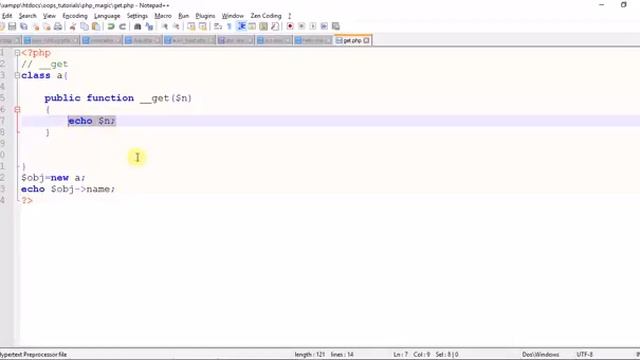Toggle the Word Wrap toolbar icon
This screenshot has height=360, width=640.
click(x=218, y=27)
